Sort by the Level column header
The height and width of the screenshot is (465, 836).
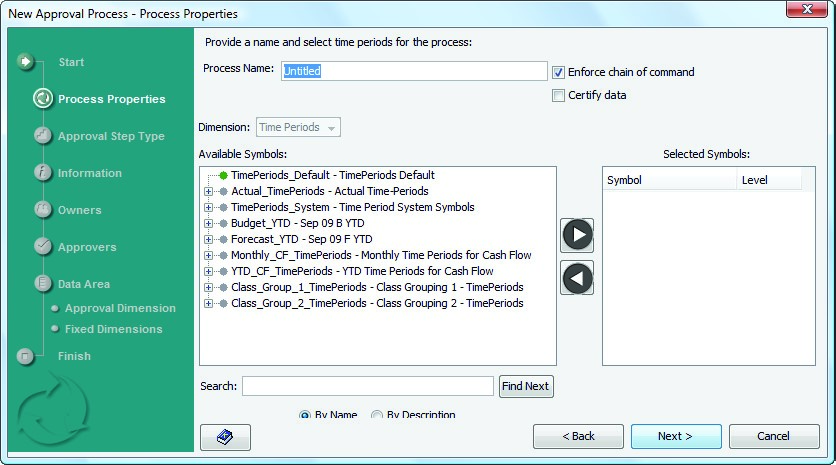click(x=769, y=180)
